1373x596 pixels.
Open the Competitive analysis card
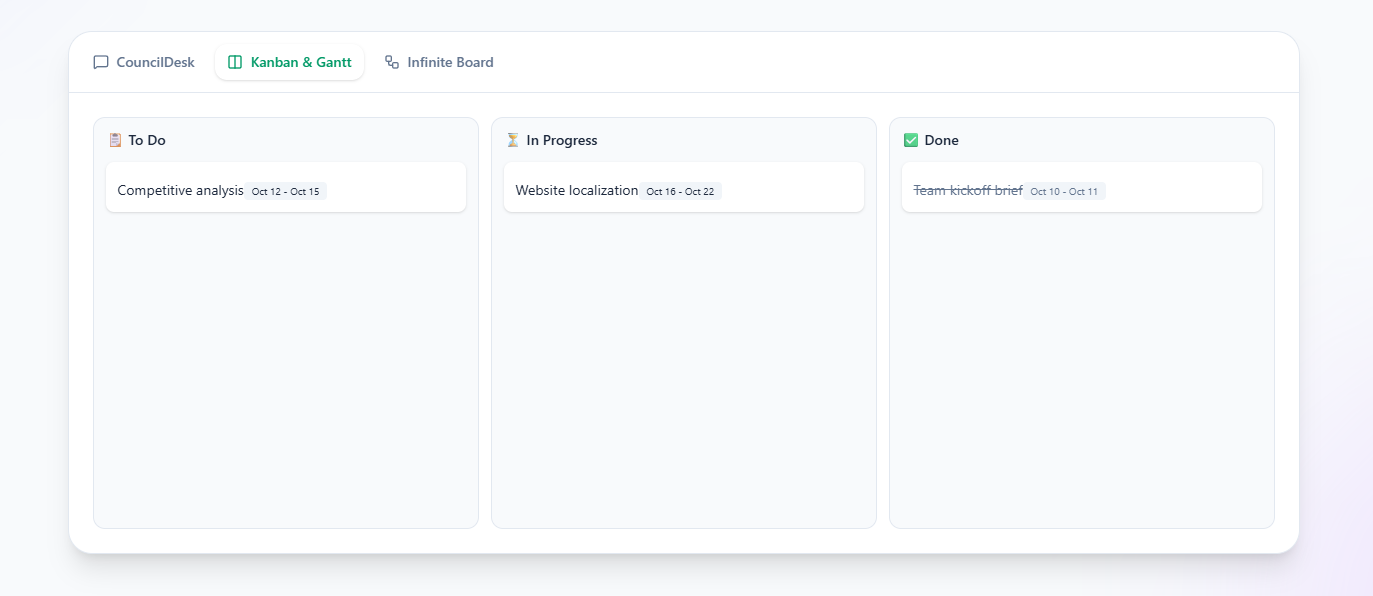pyautogui.click(x=286, y=187)
